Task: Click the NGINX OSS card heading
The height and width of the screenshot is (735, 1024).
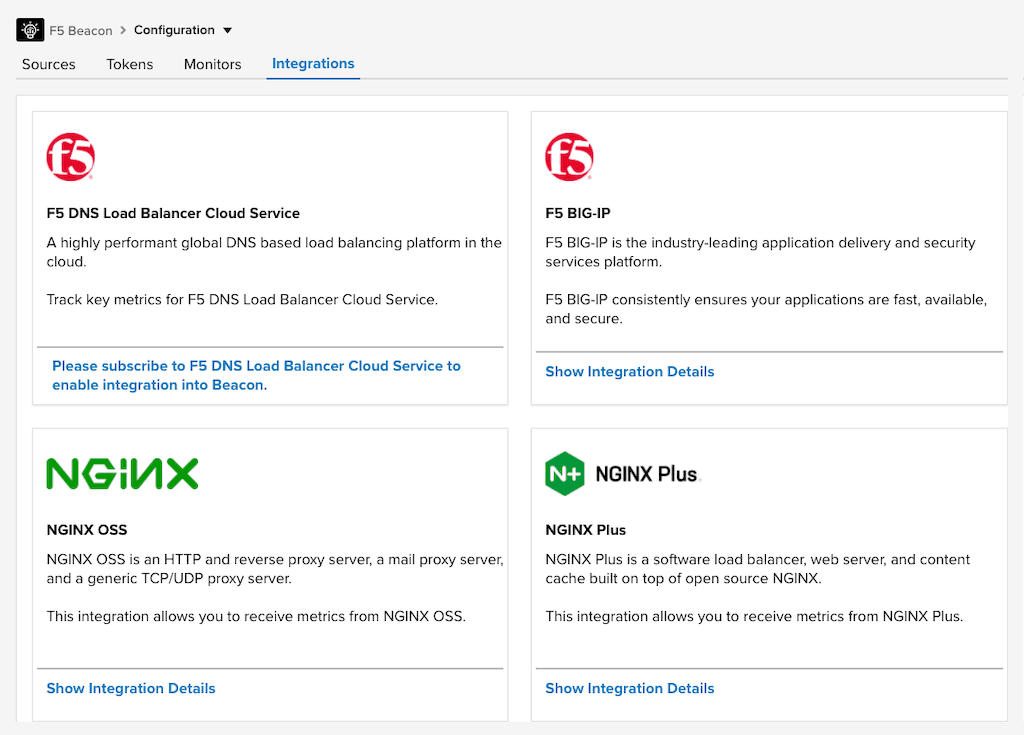Action: pyautogui.click(x=87, y=530)
